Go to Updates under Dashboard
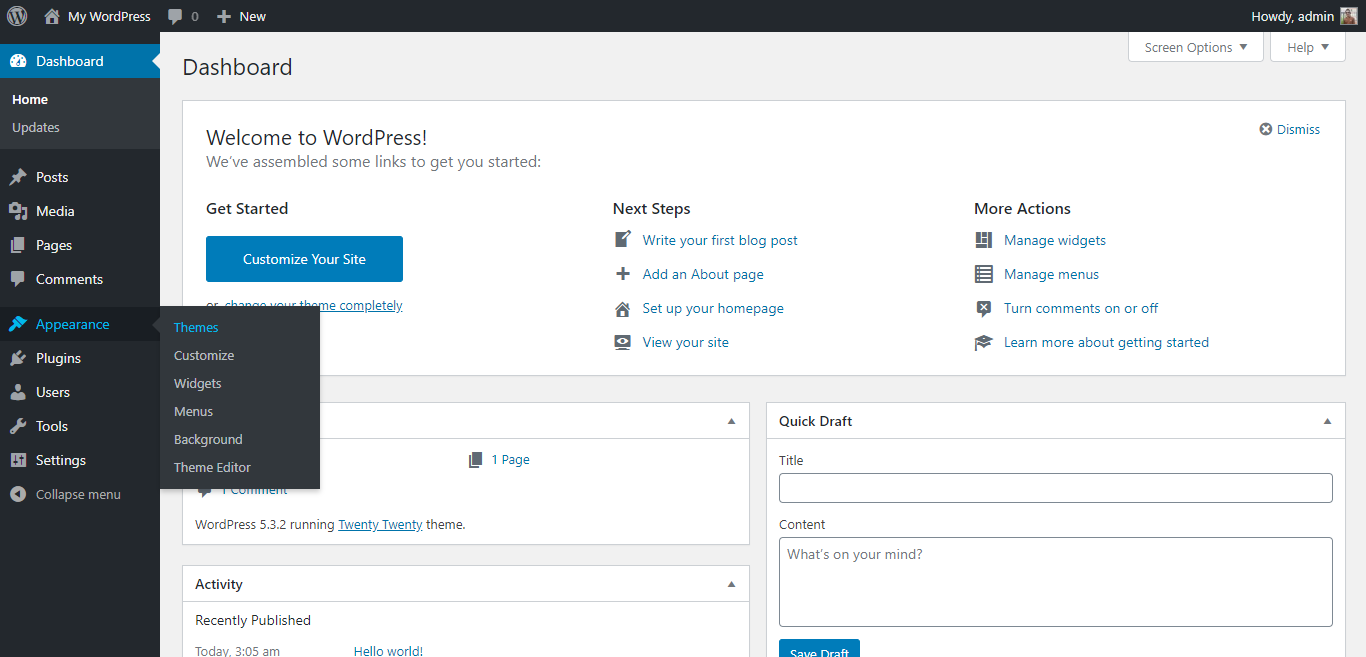The image size is (1366, 657). [36, 127]
